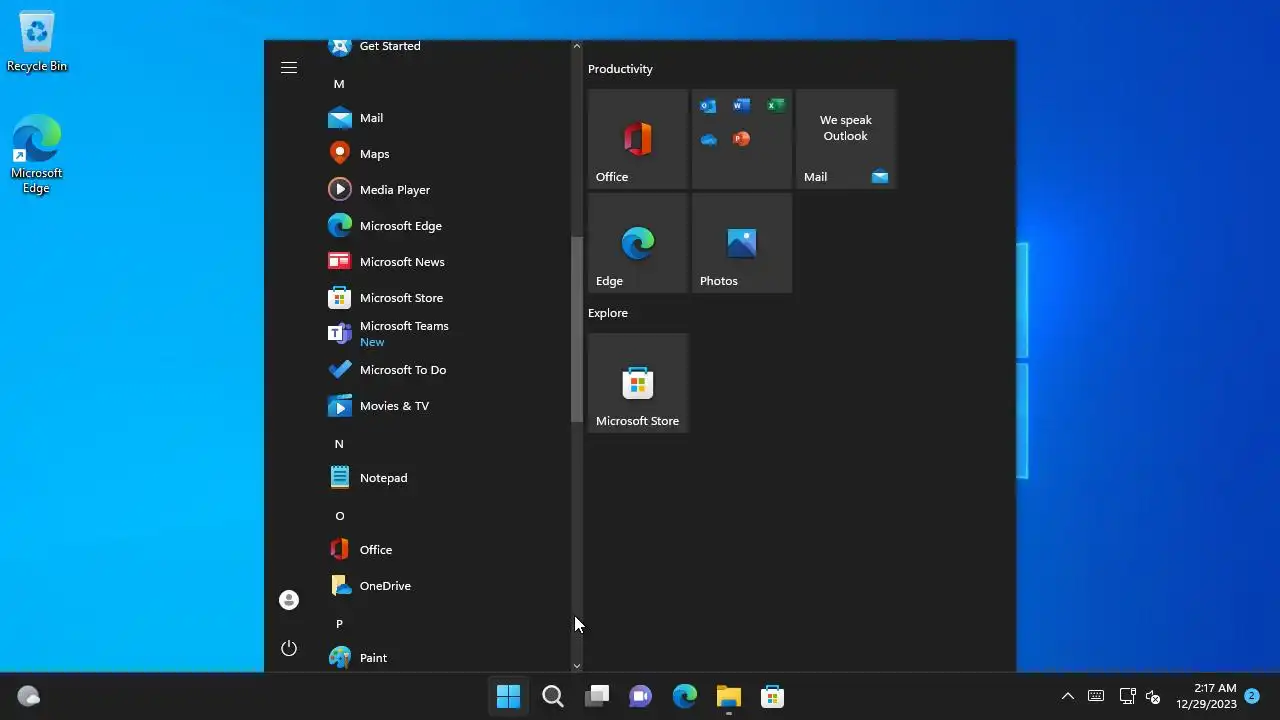Show hidden system tray icons

click(x=1067, y=696)
